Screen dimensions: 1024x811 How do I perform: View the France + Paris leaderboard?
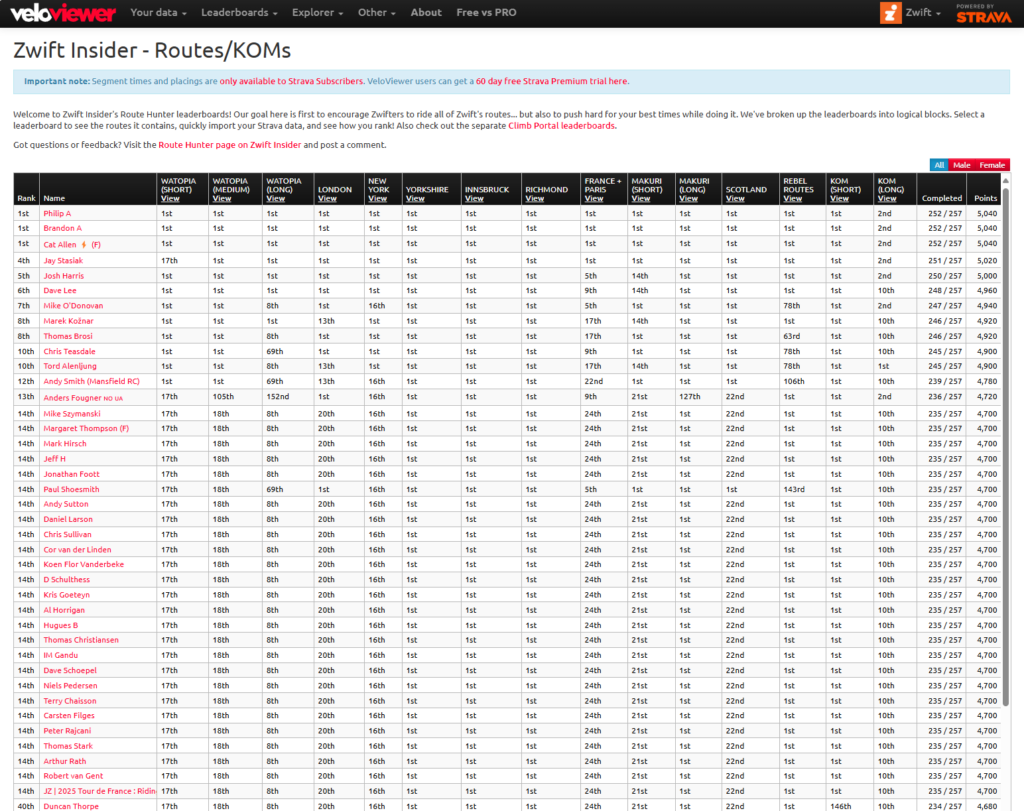tap(594, 199)
